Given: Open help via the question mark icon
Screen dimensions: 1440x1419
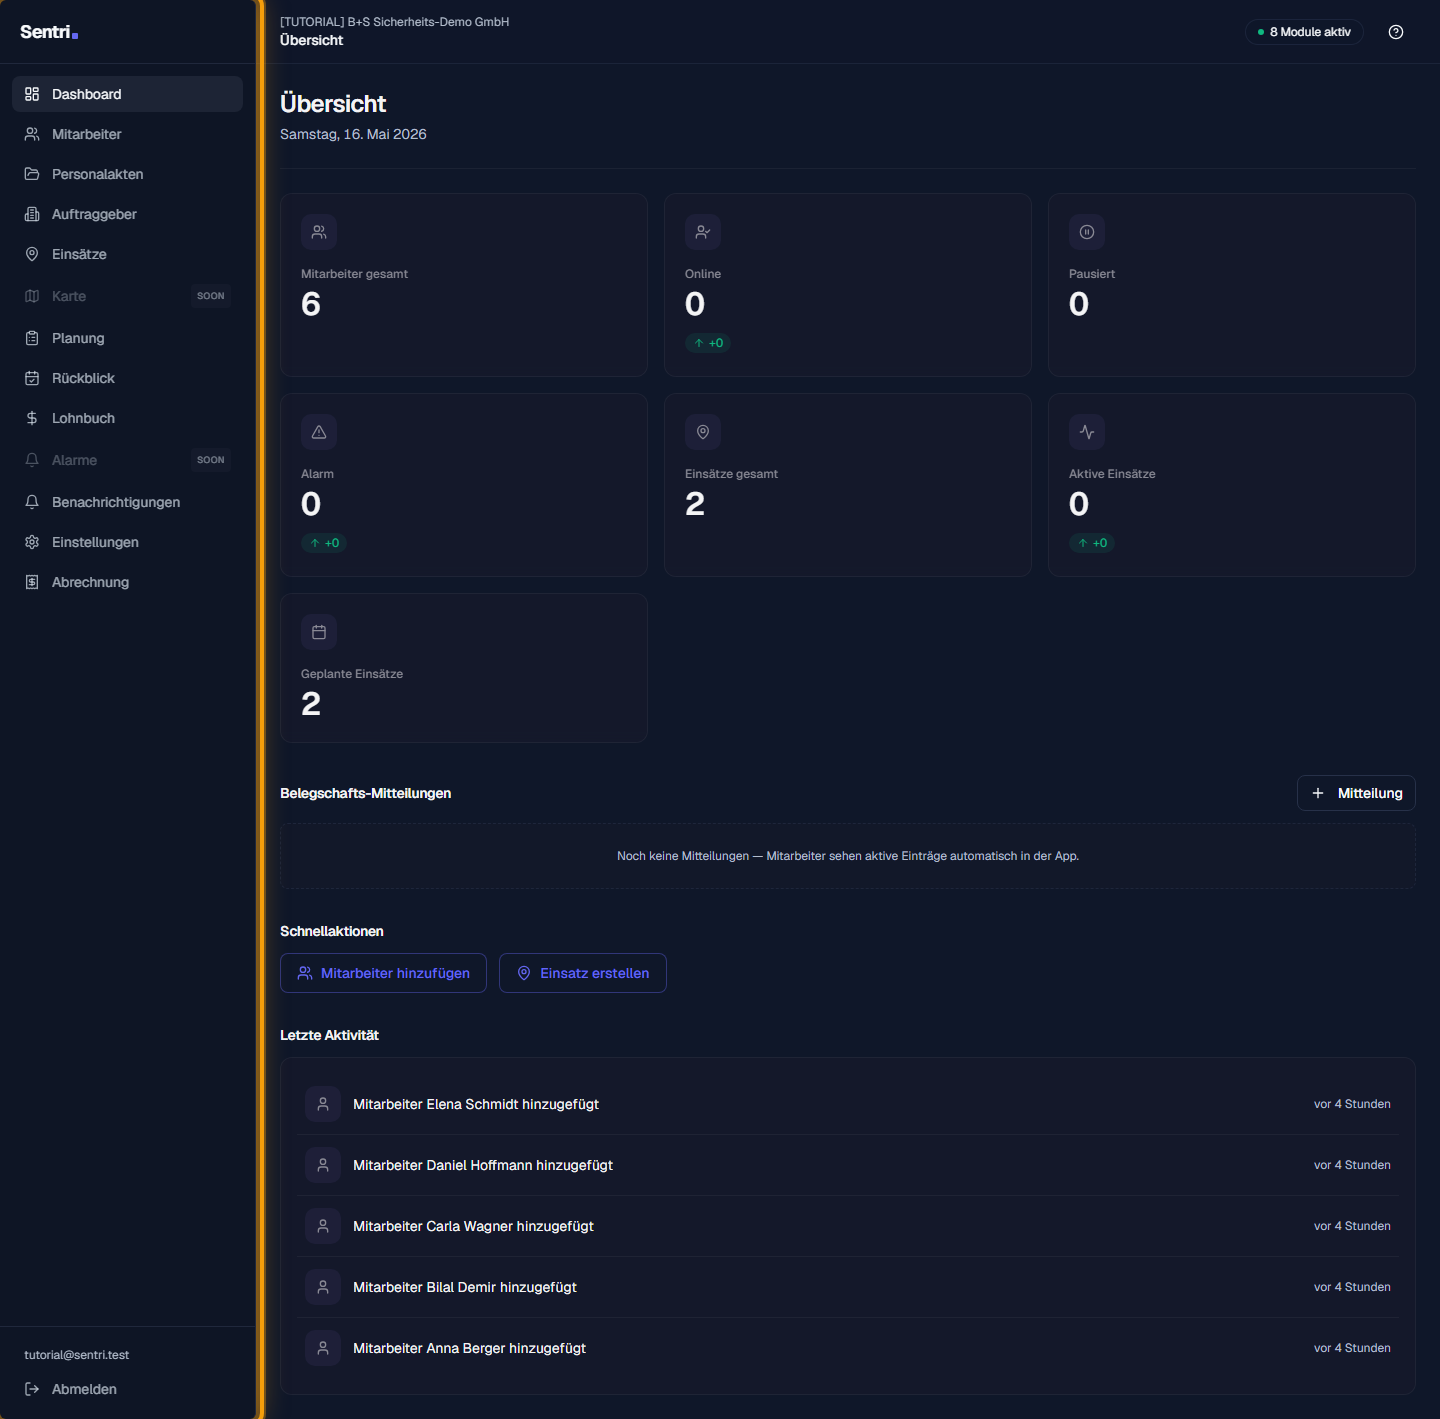Looking at the screenshot, I should coord(1396,32).
